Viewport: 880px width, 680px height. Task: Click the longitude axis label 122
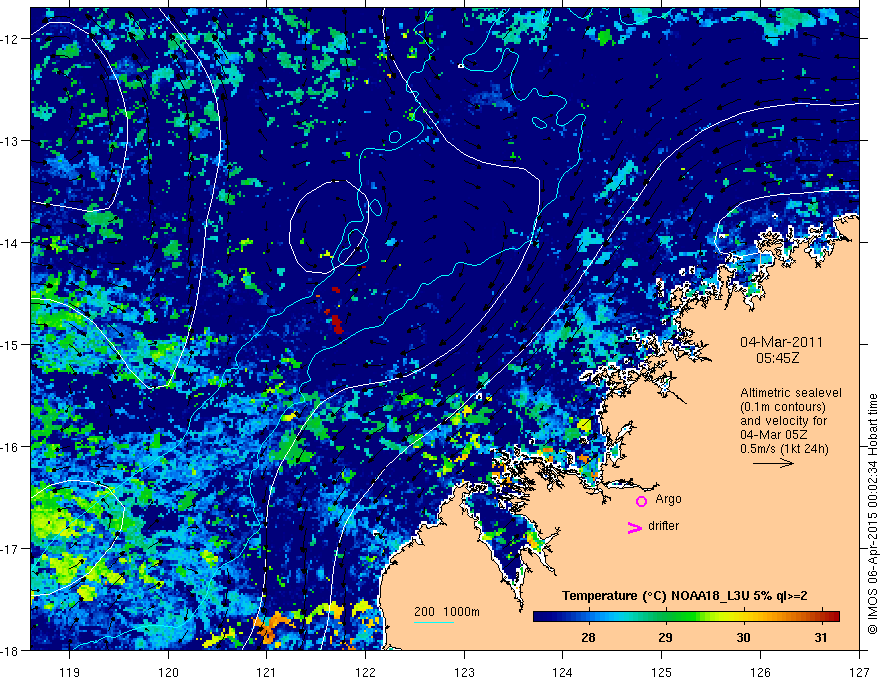[365, 672]
